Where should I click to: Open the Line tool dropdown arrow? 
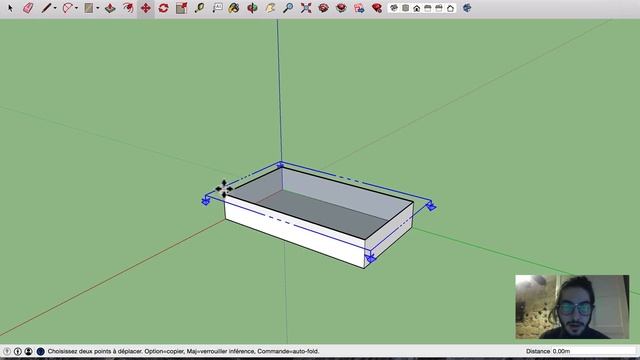[x=55, y=8]
